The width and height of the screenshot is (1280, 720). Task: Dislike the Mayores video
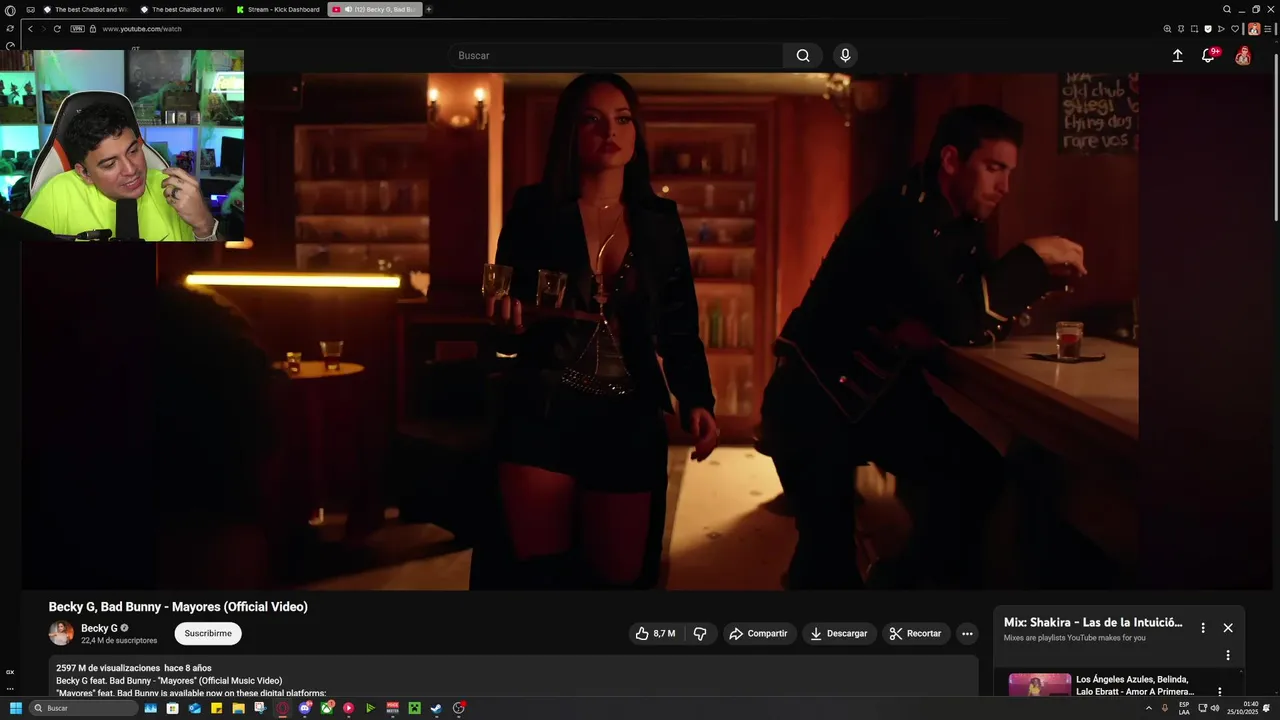(700, 633)
